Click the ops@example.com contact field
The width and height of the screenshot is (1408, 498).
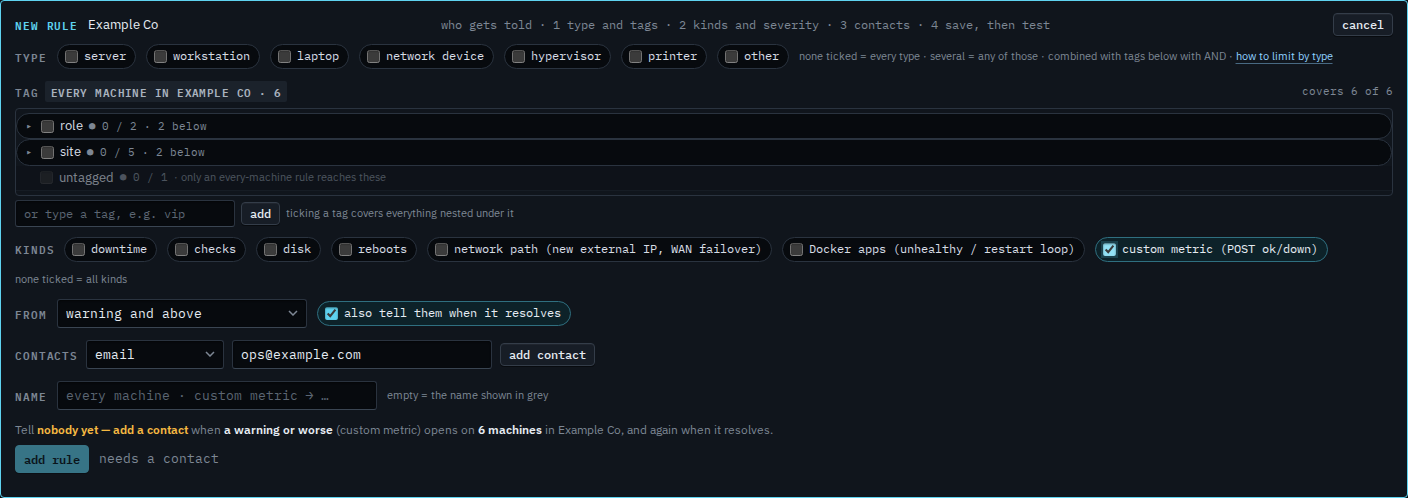tap(362, 355)
